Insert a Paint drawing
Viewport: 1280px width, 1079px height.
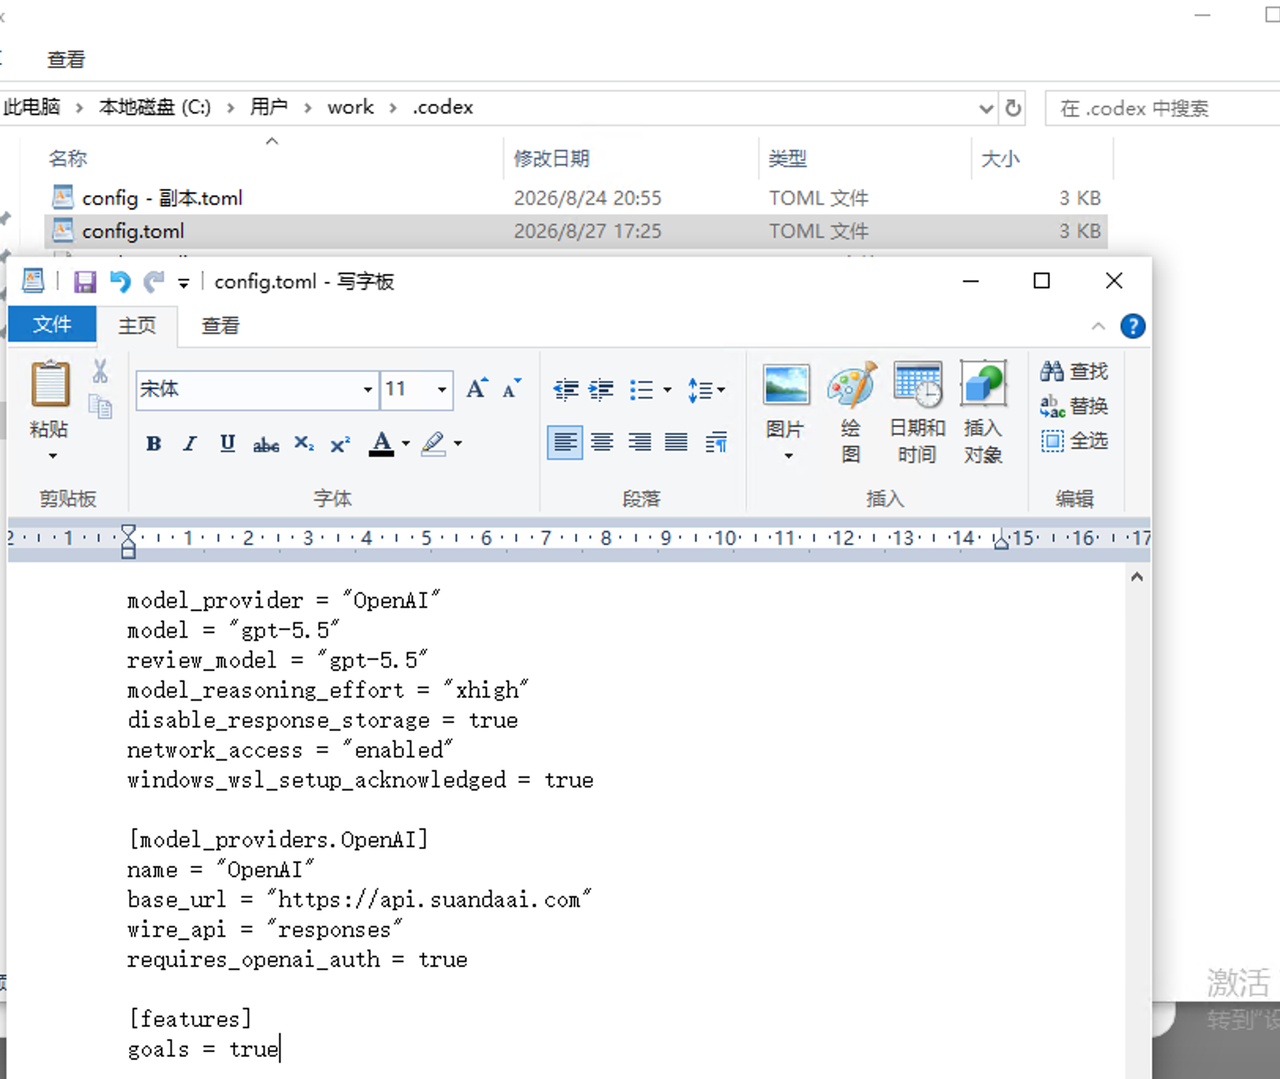(851, 411)
